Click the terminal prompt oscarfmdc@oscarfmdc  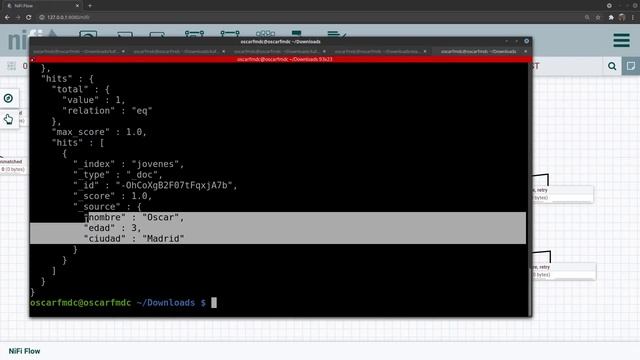coord(81,303)
